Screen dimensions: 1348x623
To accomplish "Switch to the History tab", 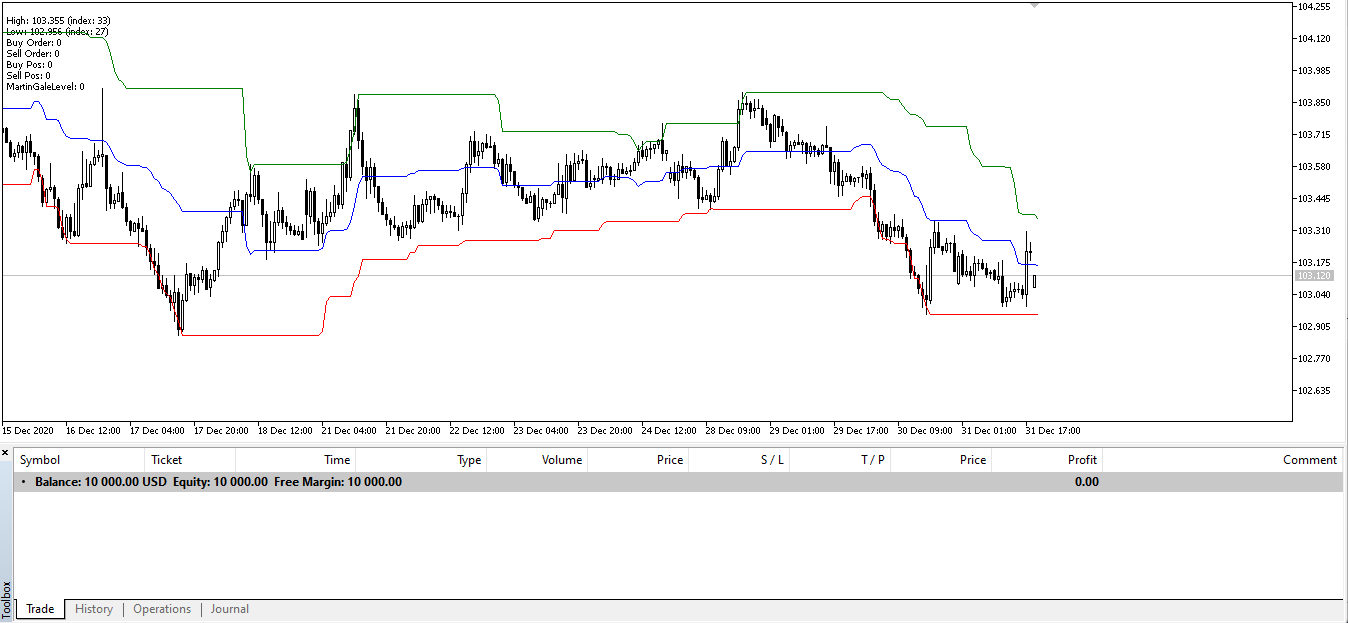I will point(94,609).
